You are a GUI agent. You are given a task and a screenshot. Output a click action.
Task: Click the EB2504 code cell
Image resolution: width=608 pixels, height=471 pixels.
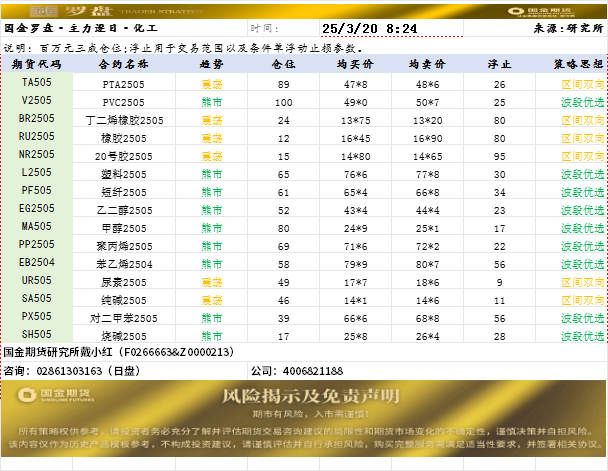(x=37, y=262)
